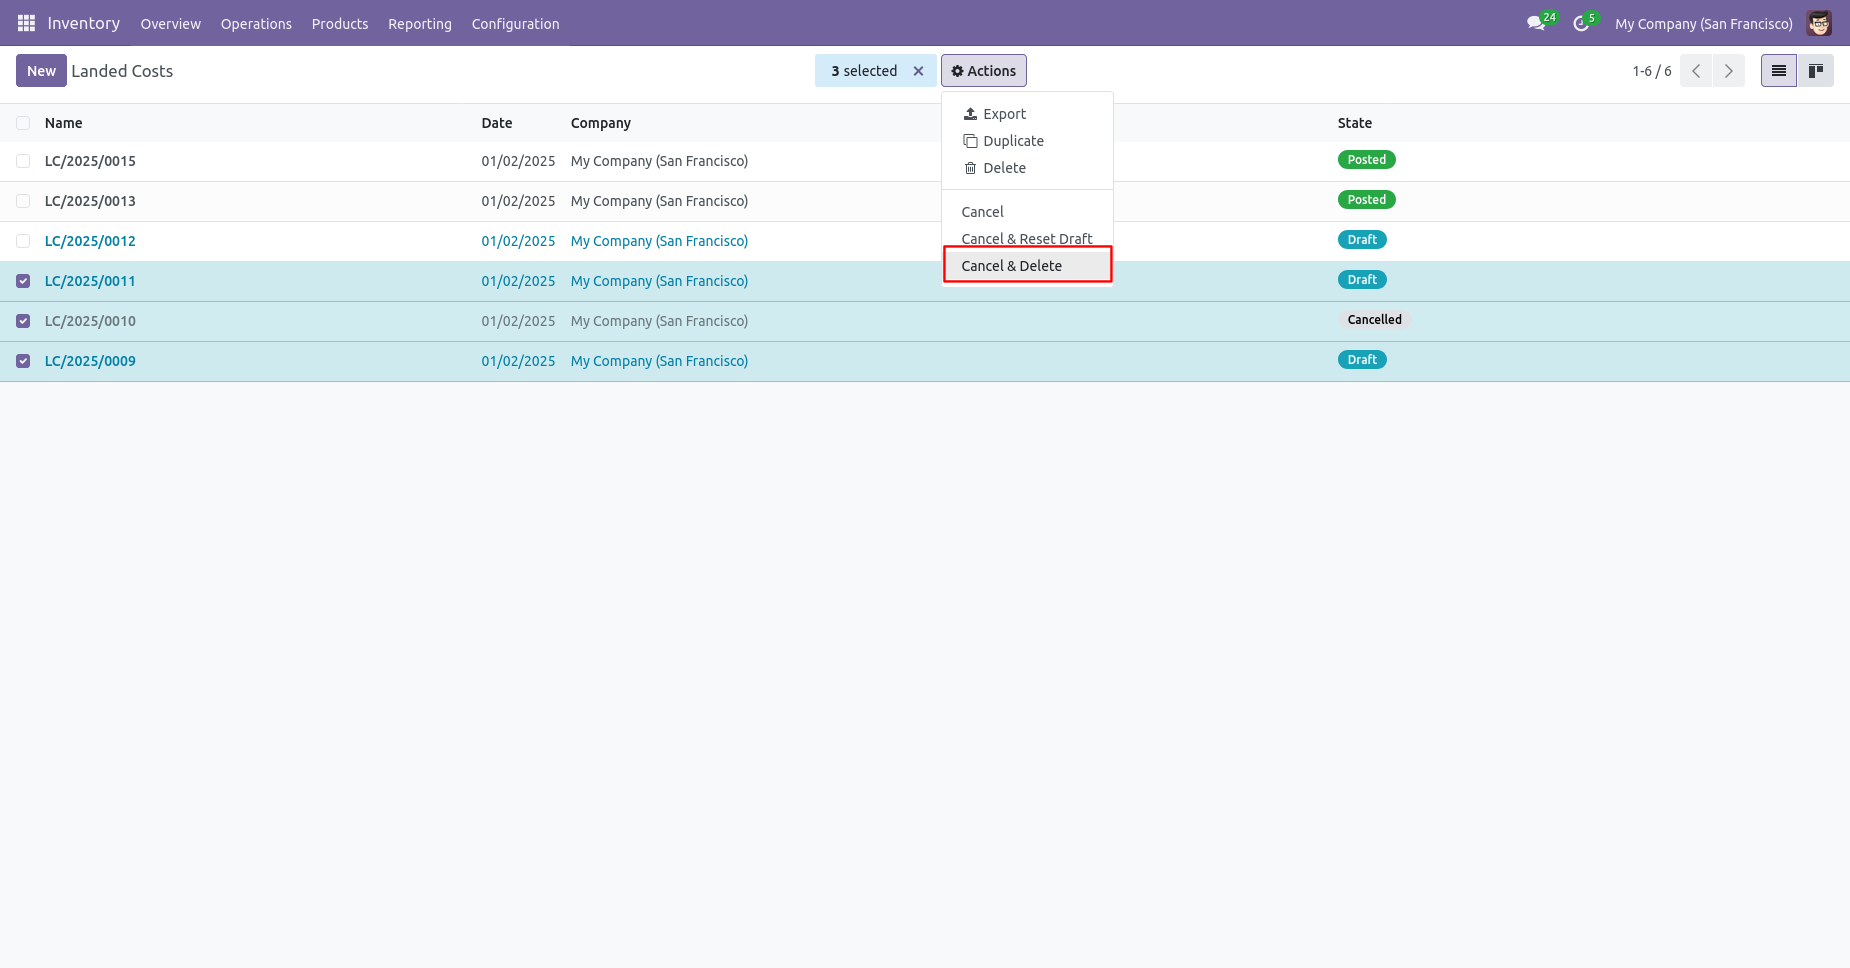This screenshot has height=968, width=1850.
Task: Click the Inventory app title
Action: click(84, 23)
